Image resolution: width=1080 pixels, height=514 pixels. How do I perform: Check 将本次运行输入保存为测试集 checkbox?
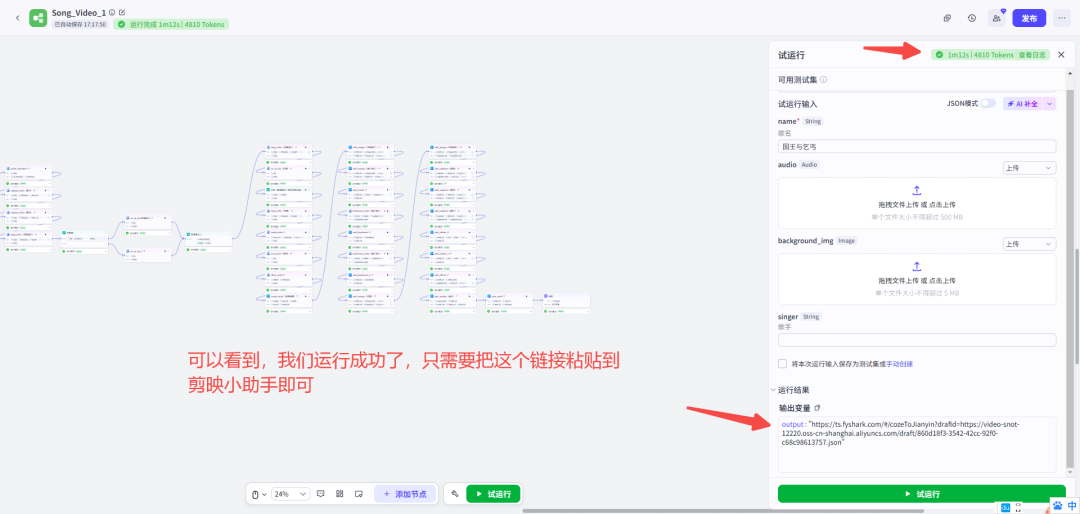(x=782, y=363)
